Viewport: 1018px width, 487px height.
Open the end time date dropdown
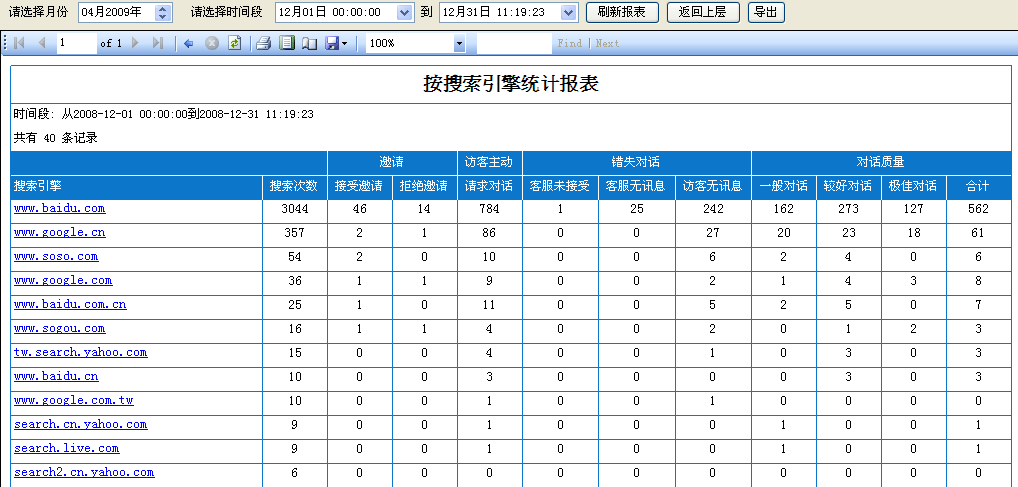tap(568, 13)
